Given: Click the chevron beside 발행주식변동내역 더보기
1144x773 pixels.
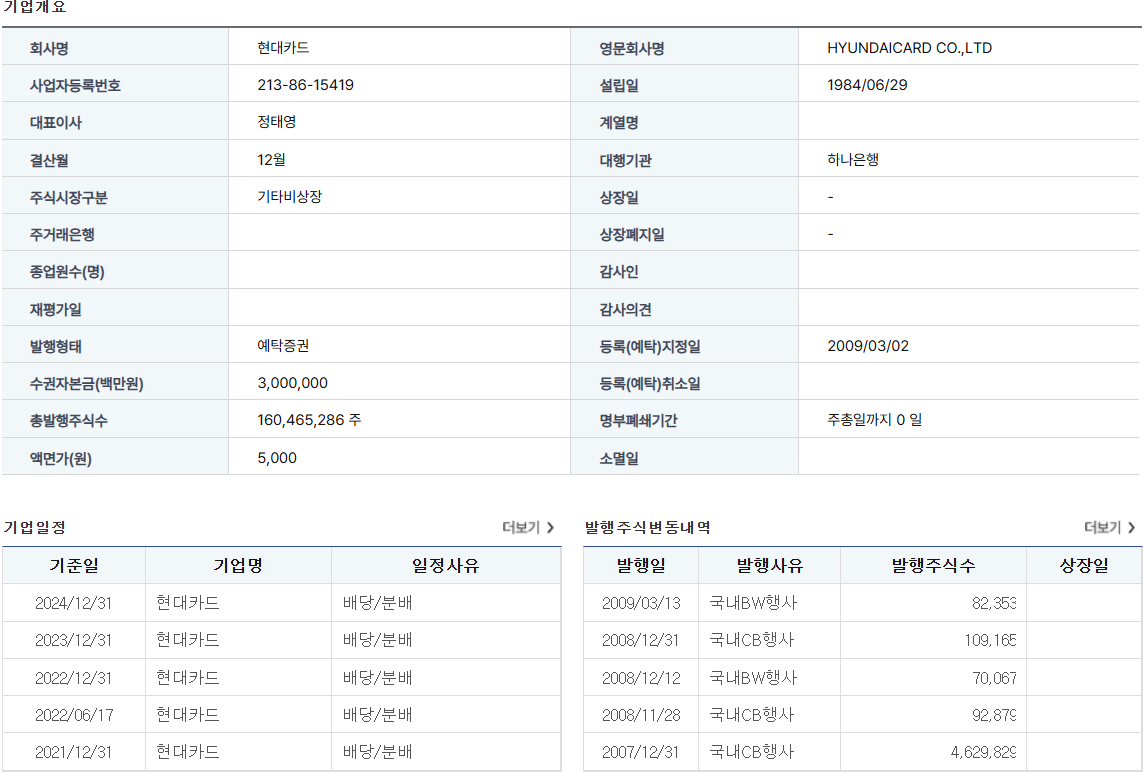Looking at the screenshot, I should pyautogui.click(x=1132, y=527).
